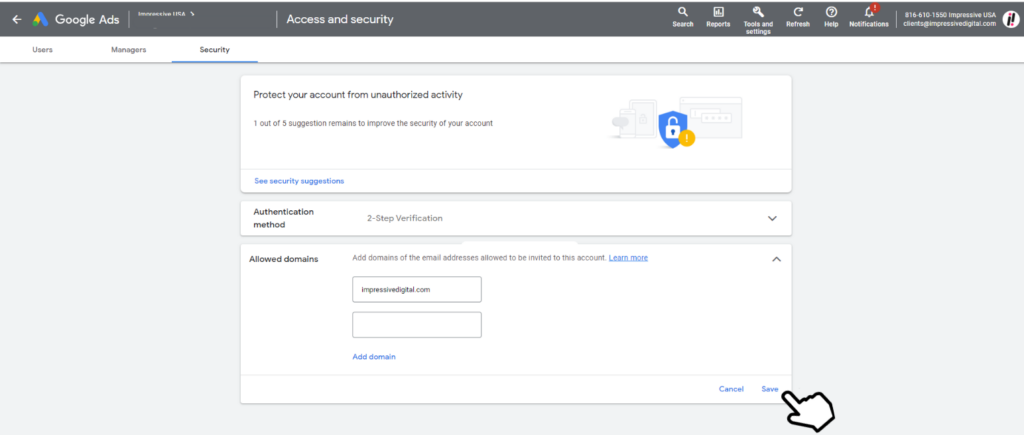The height and width of the screenshot is (435, 1024).
Task: Switch to the Managers tab
Action: (128, 49)
